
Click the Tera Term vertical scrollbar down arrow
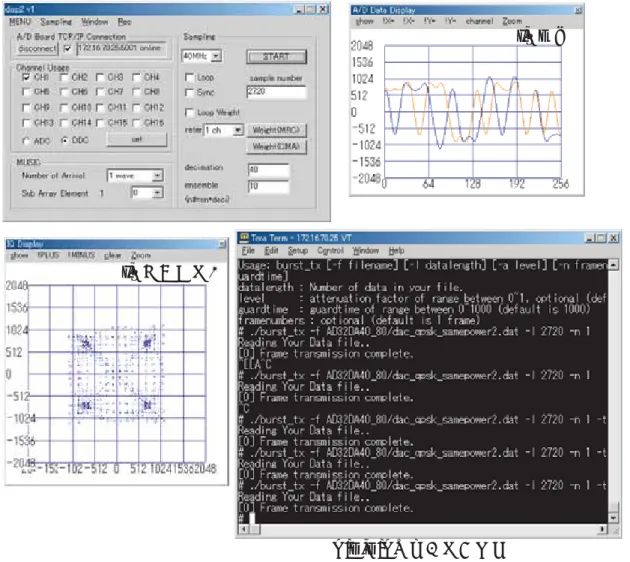pos(613,518)
